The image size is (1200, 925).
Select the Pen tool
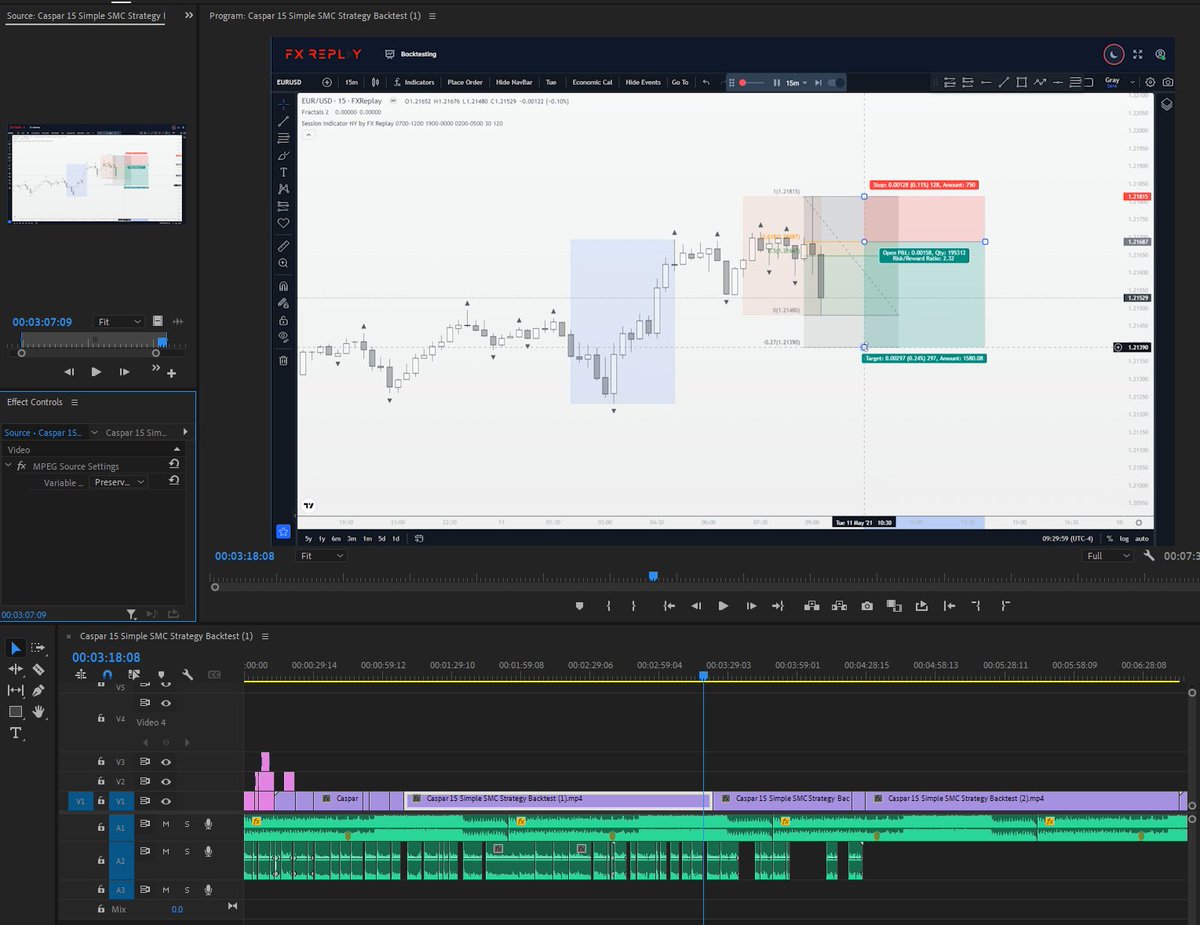(38, 690)
